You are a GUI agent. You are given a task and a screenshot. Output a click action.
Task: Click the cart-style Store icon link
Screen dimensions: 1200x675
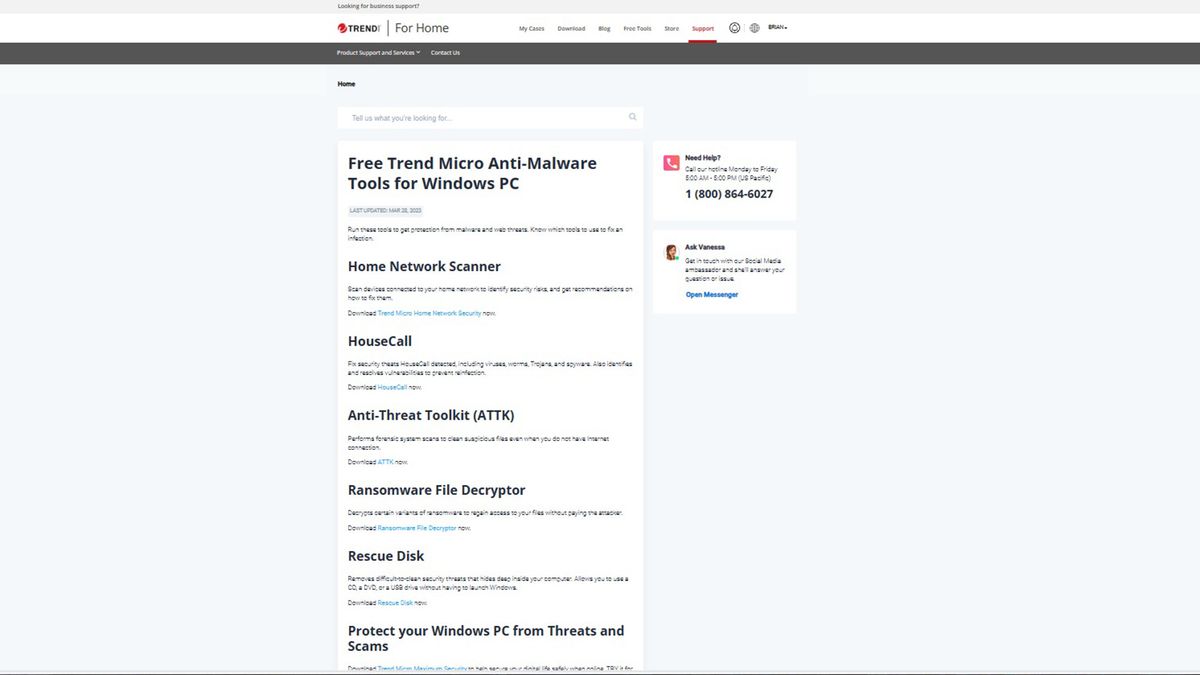(x=671, y=28)
